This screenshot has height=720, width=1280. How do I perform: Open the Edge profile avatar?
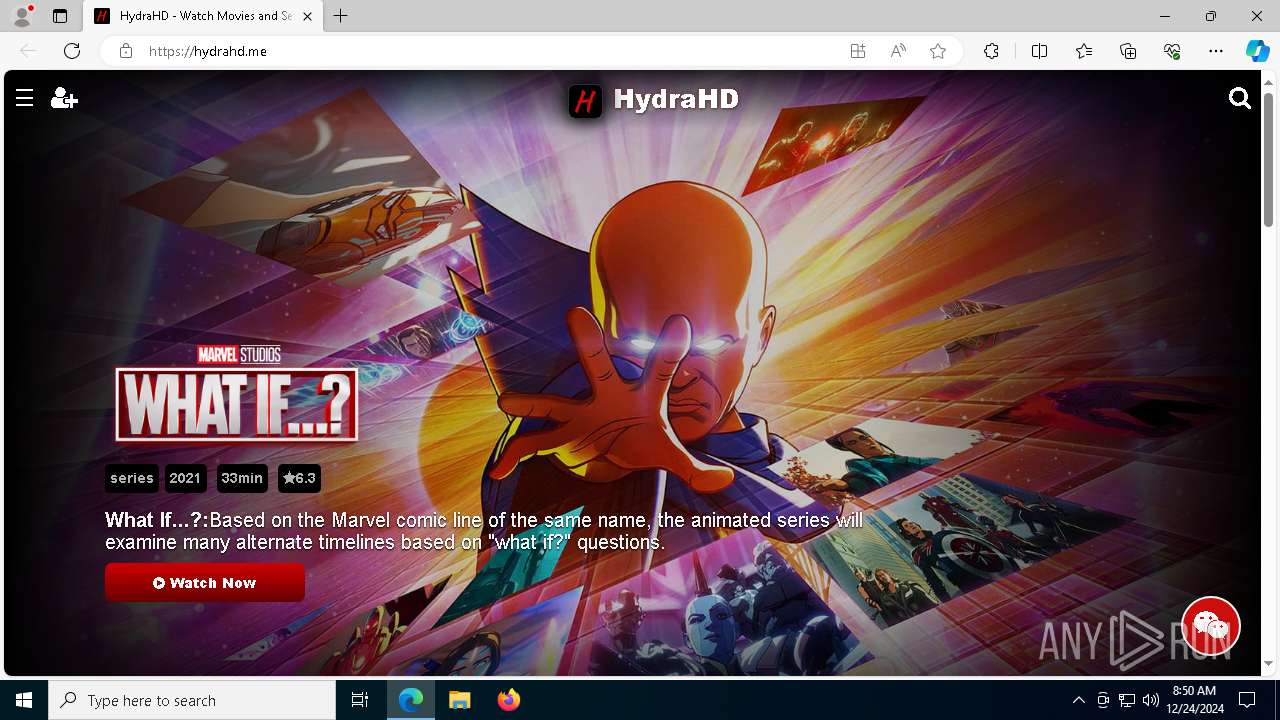(x=23, y=16)
